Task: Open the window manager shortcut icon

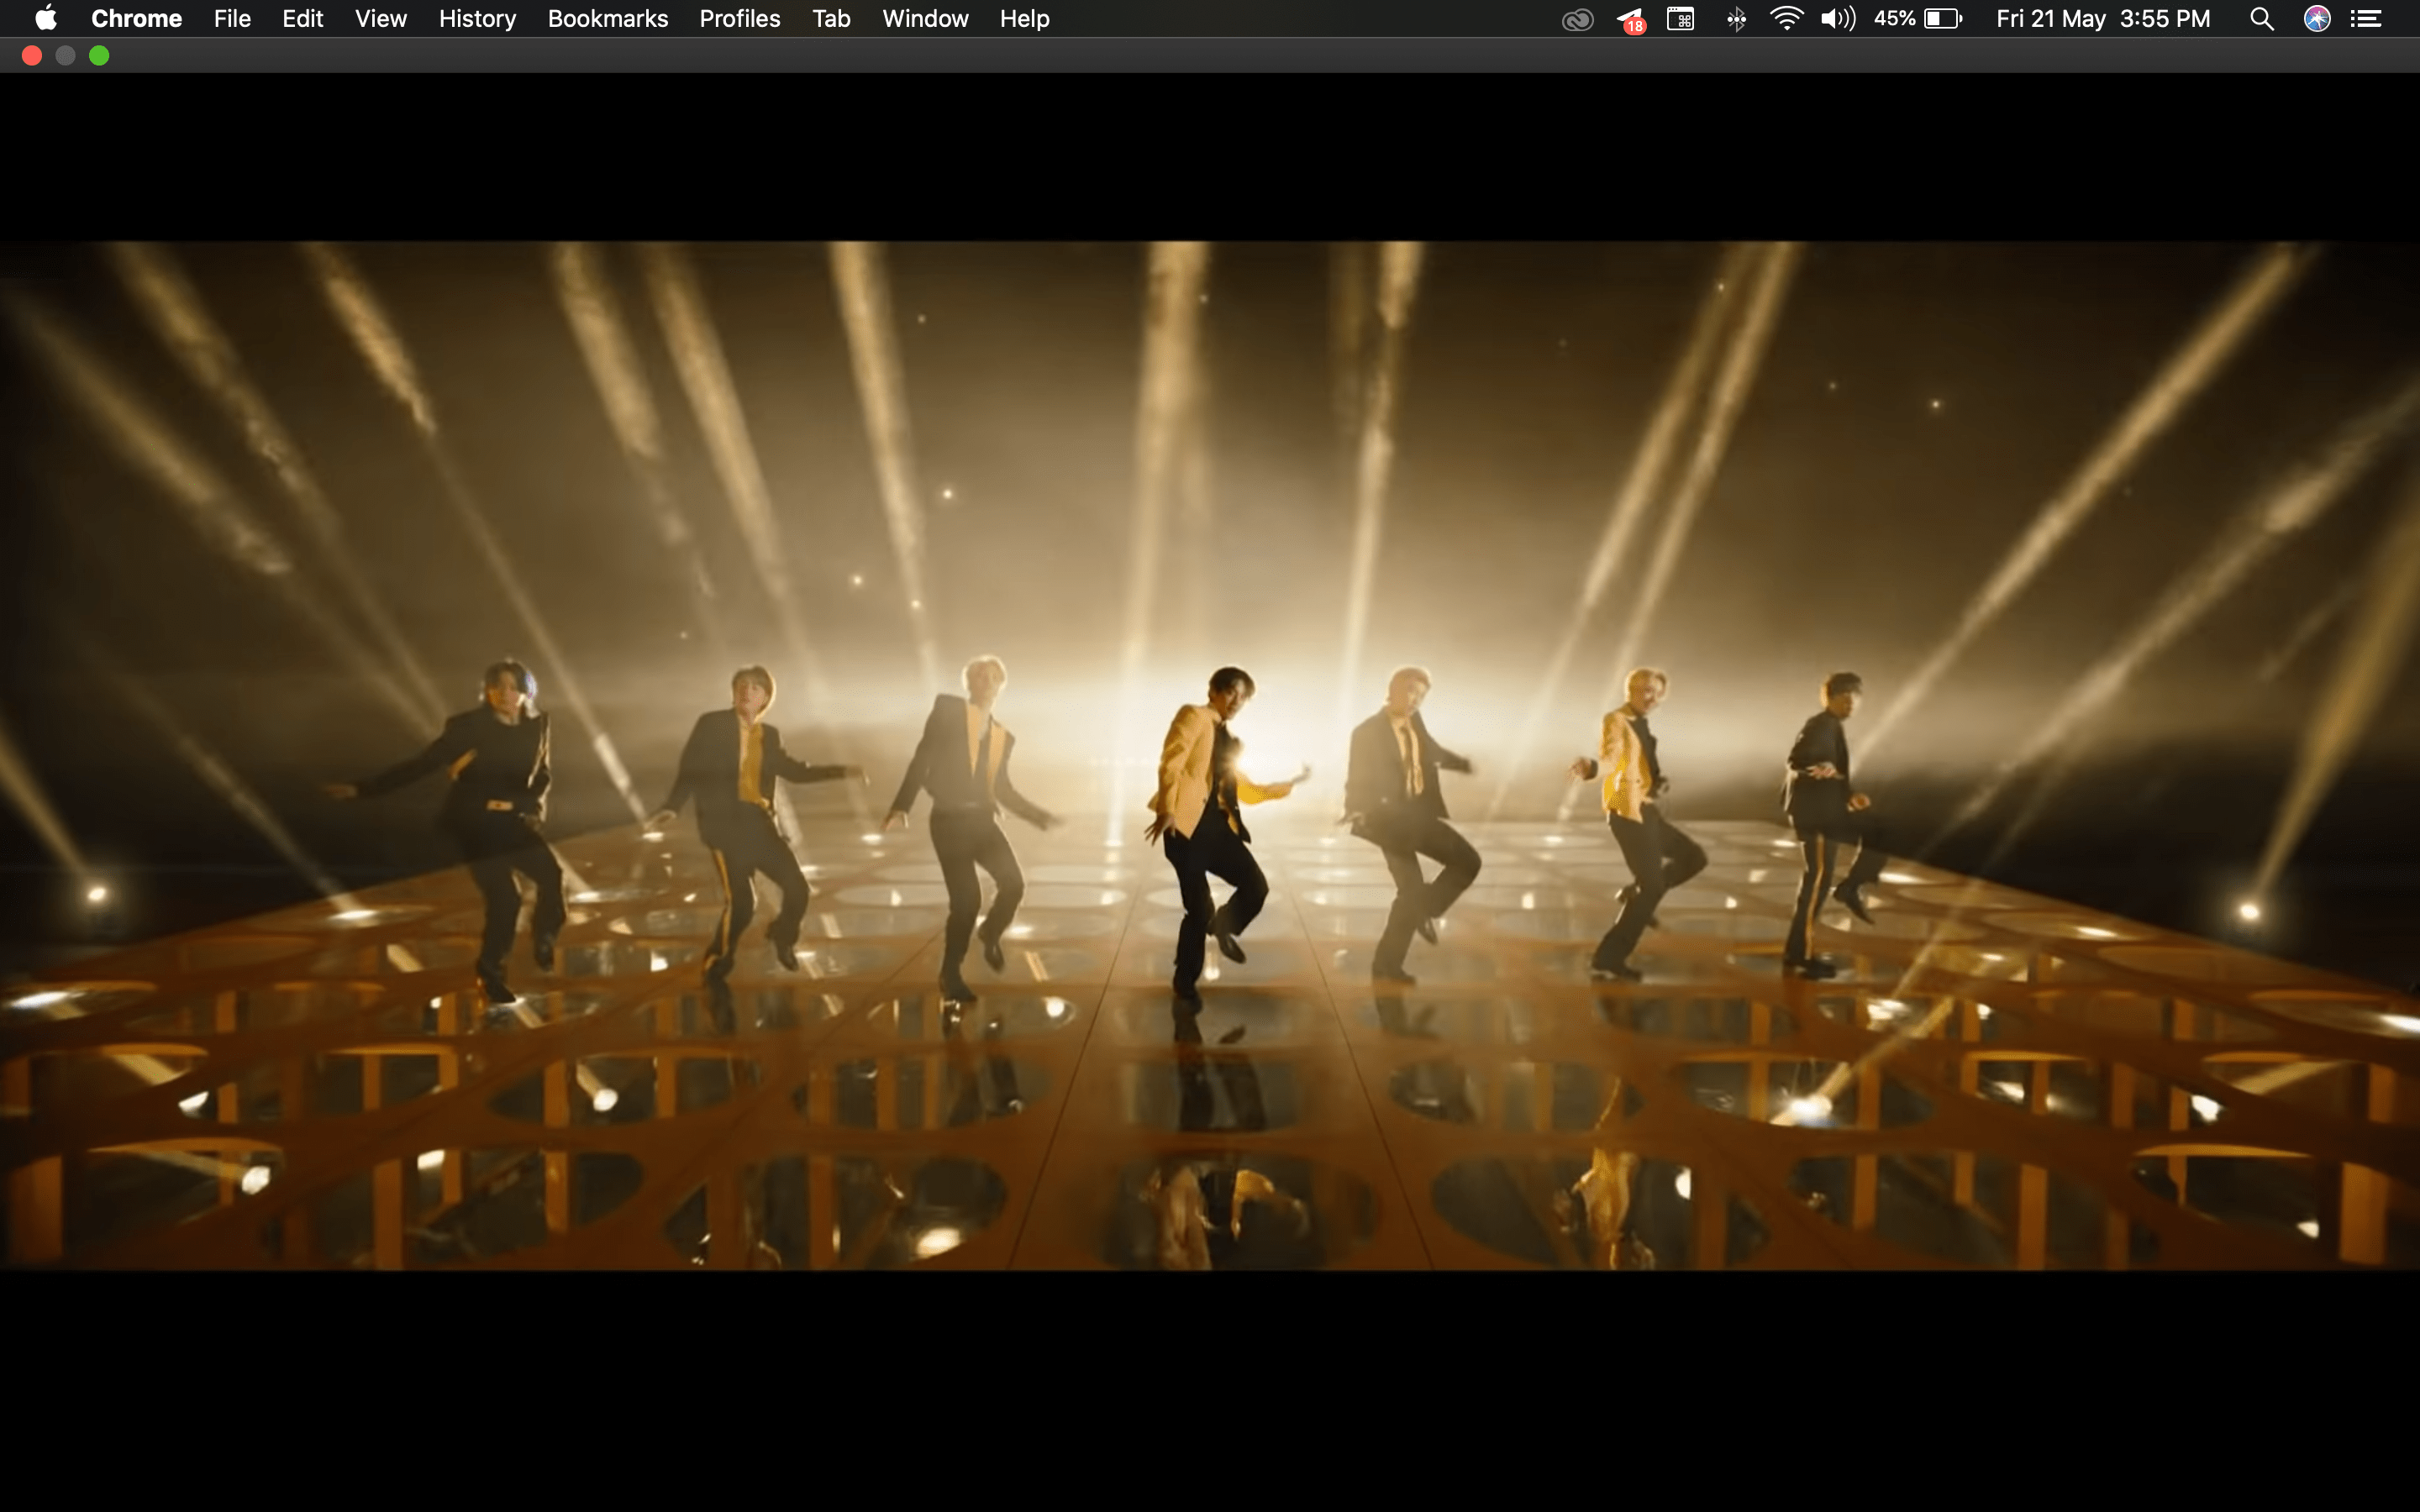Action: click(1681, 19)
